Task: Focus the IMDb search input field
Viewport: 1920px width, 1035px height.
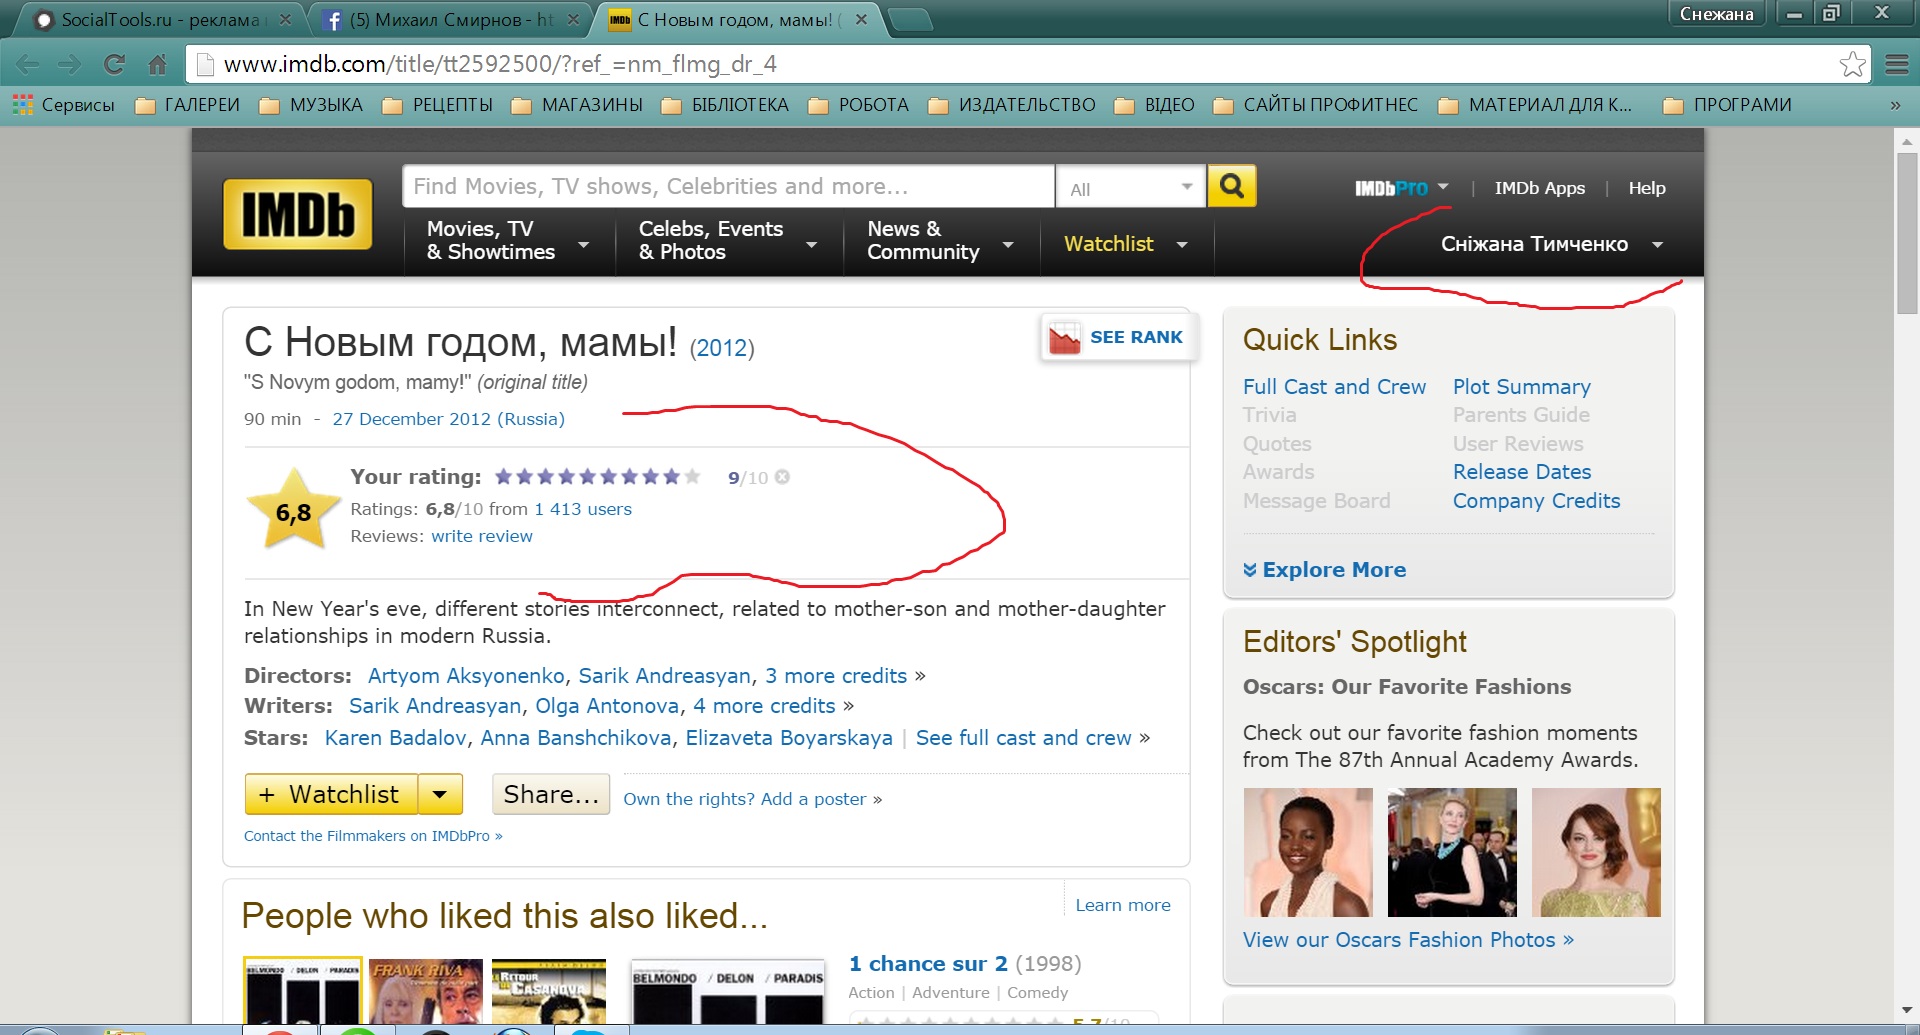Action: pyautogui.click(x=728, y=186)
